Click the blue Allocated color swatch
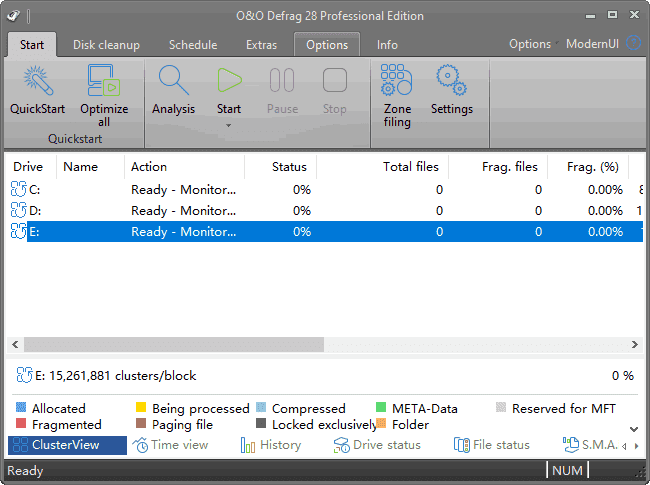Viewport: 650px width, 485px height. click(x=21, y=408)
